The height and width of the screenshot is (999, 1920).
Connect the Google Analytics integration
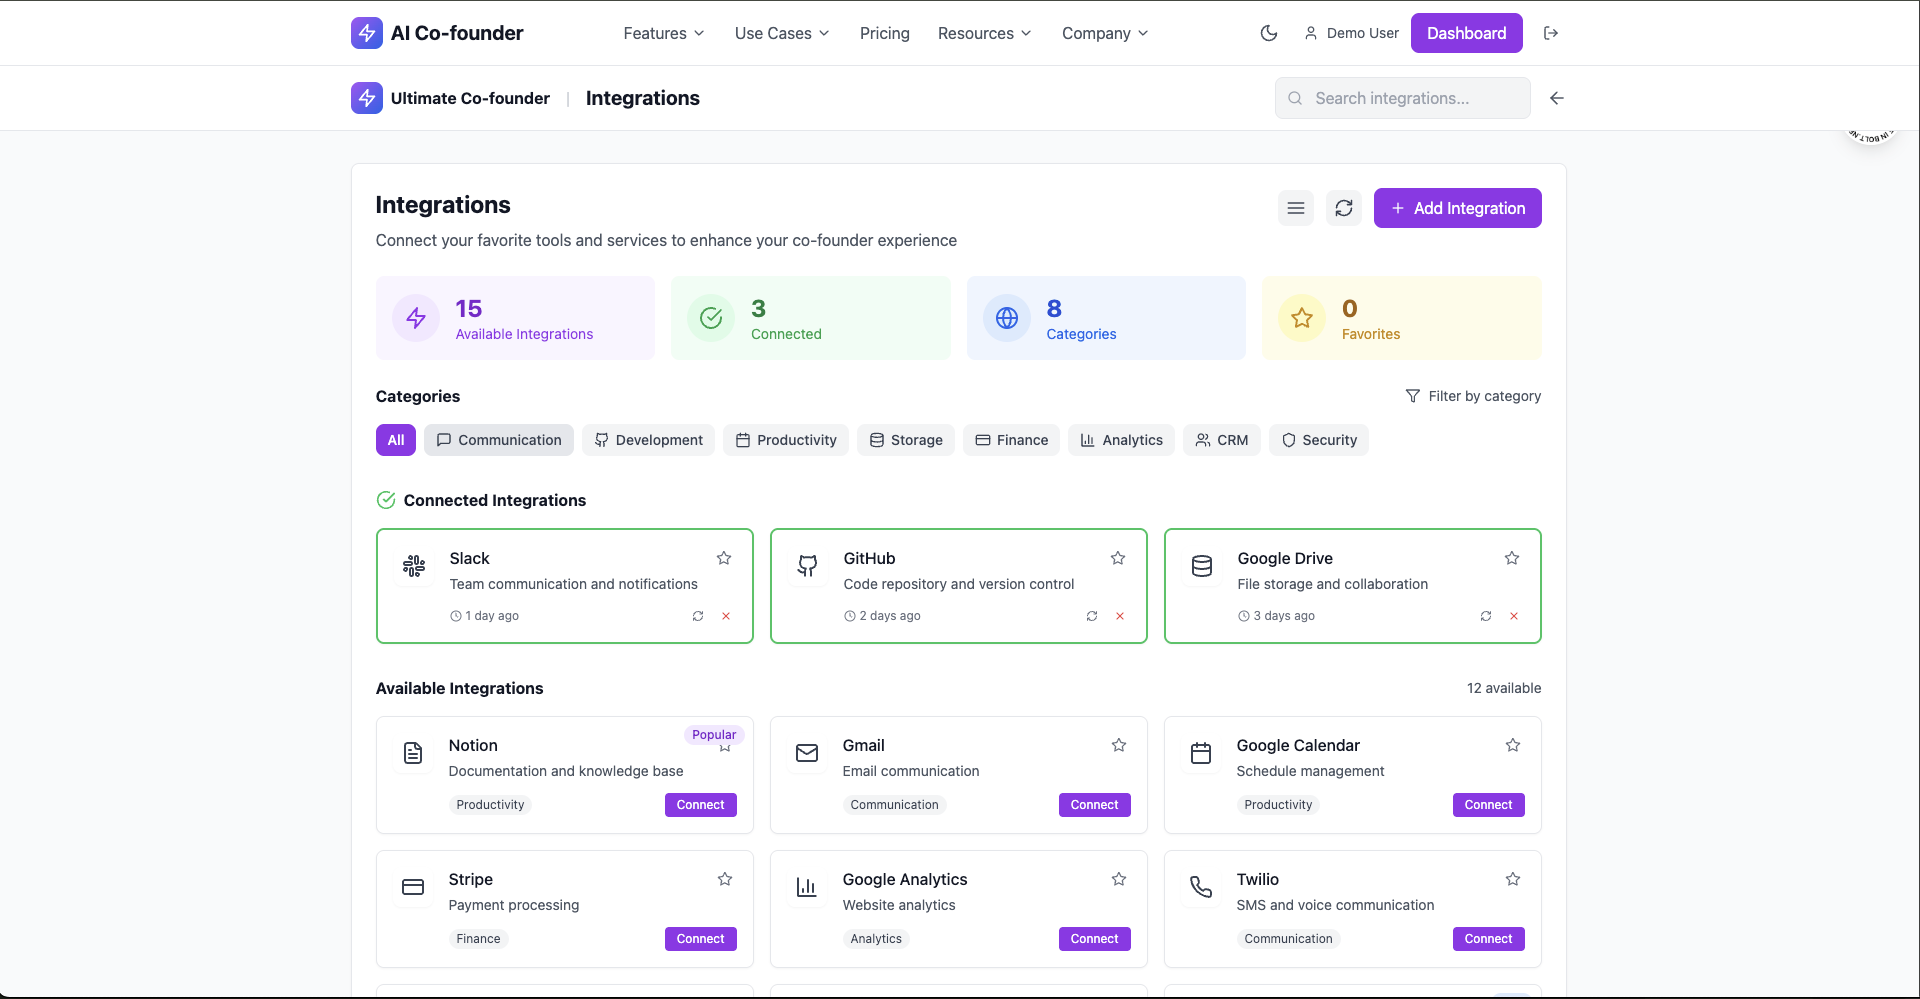[1095, 939]
